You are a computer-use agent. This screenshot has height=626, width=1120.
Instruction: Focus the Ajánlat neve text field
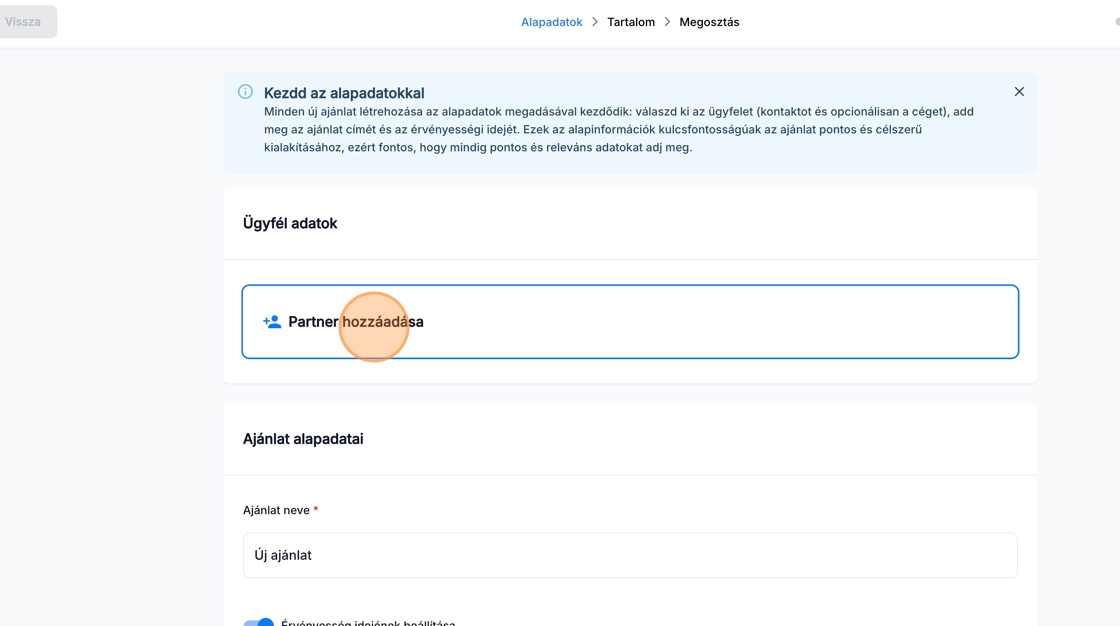tap(630, 555)
